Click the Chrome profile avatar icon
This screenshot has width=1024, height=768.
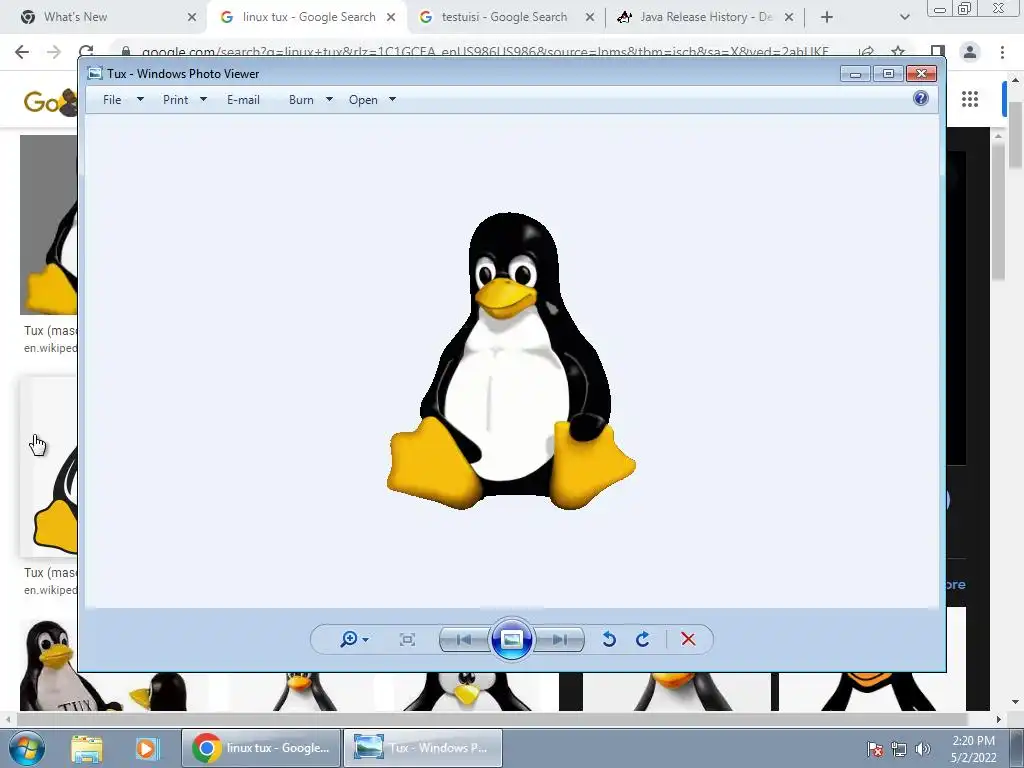click(970, 52)
